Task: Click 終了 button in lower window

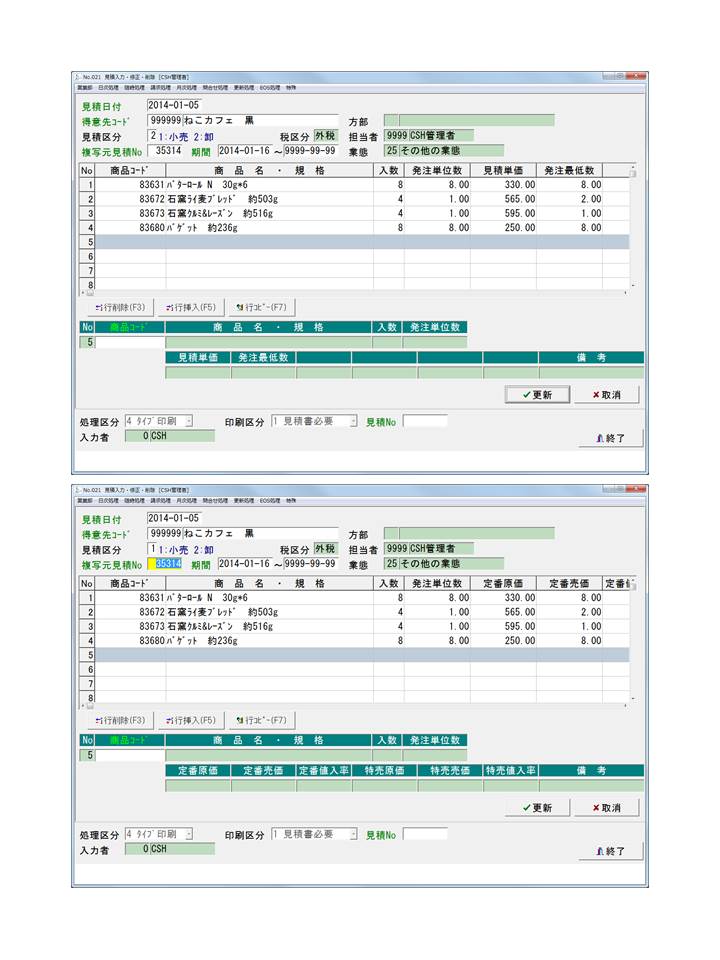Action: (x=610, y=852)
